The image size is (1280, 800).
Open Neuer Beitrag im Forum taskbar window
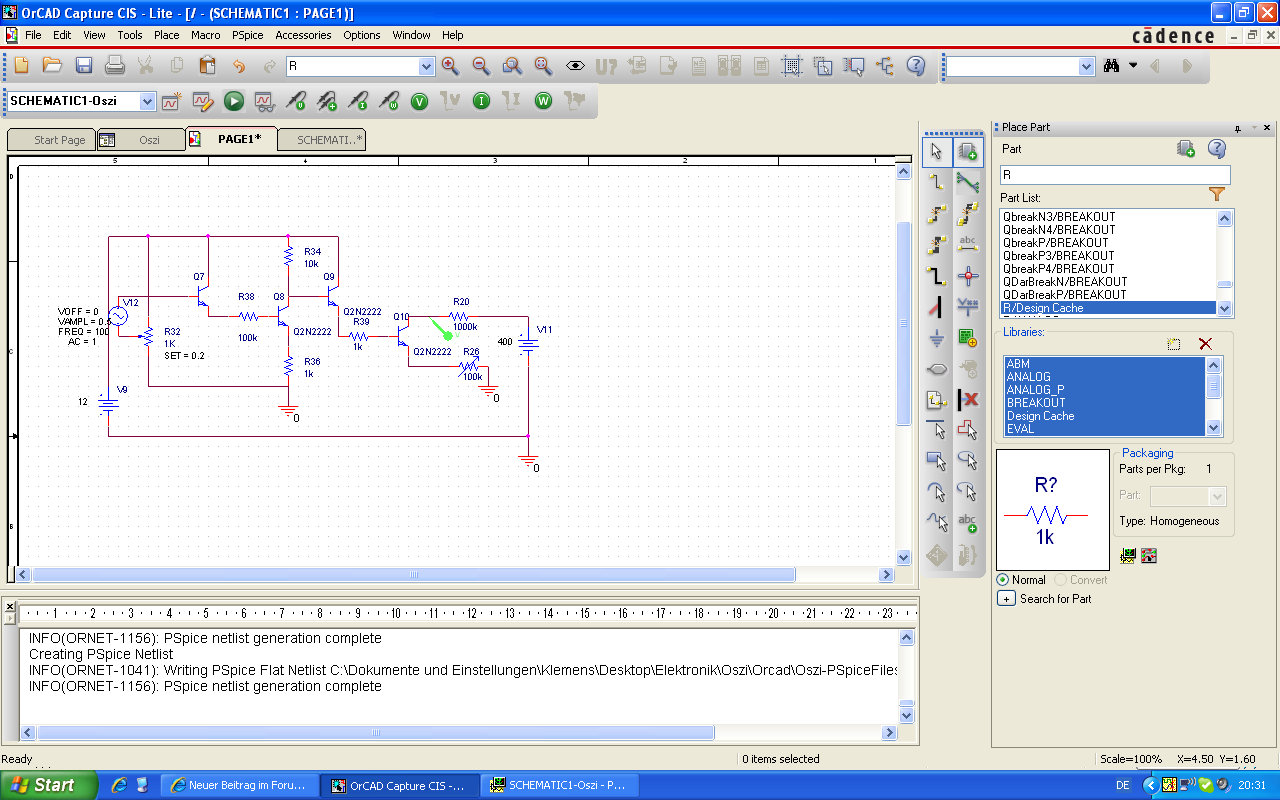point(240,785)
